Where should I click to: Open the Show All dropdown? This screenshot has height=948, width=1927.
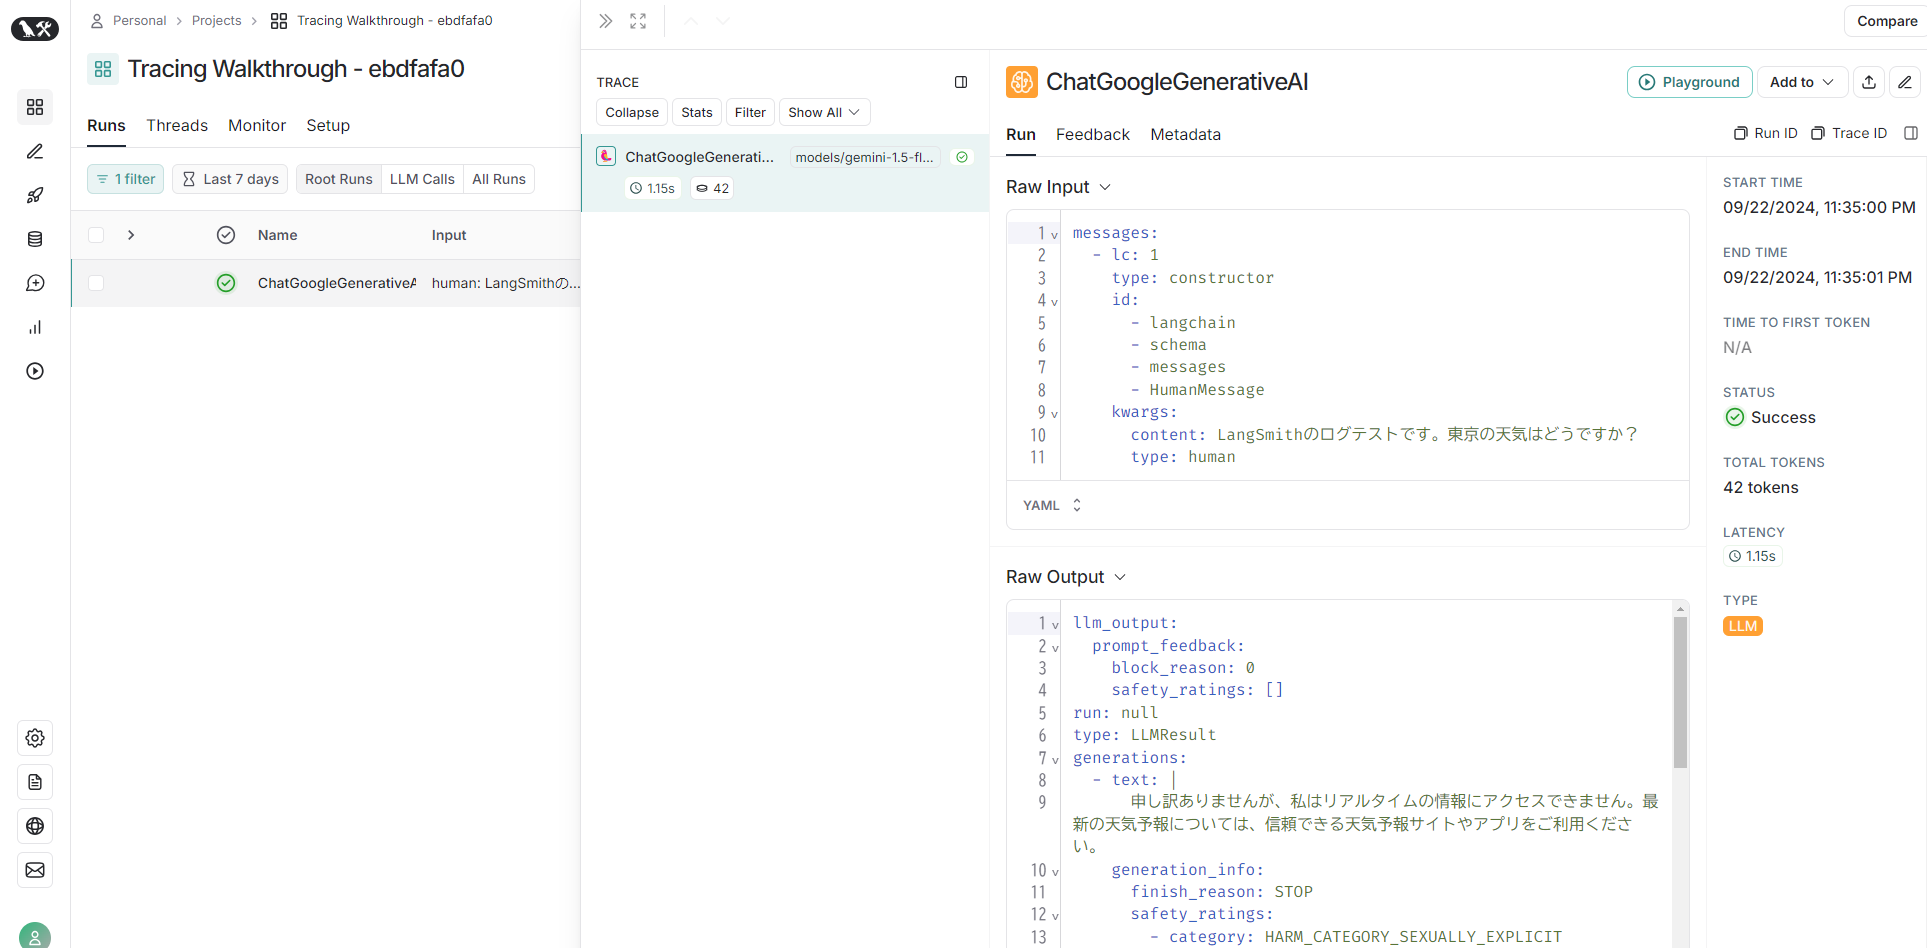click(x=824, y=112)
